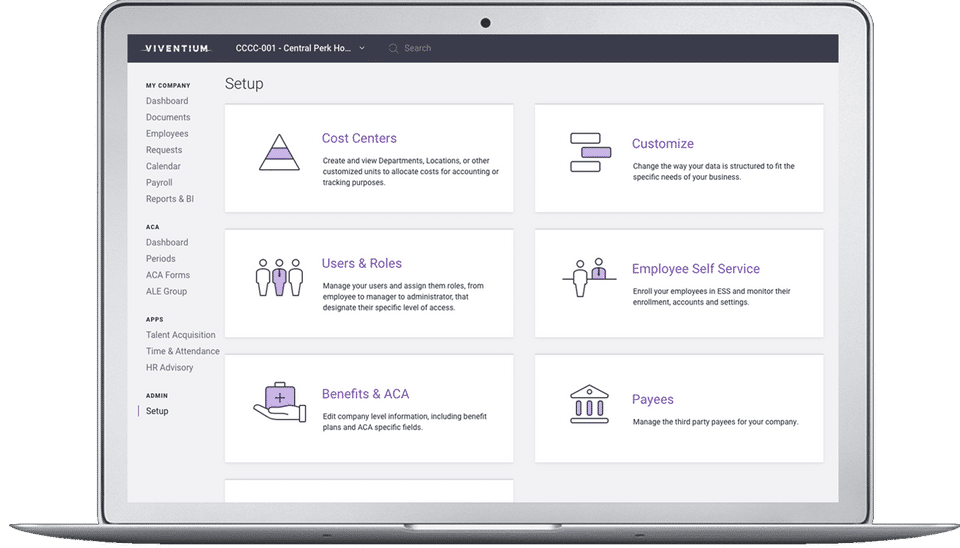Open the Cost Centers link
The height and width of the screenshot is (548, 960).
(359, 138)
